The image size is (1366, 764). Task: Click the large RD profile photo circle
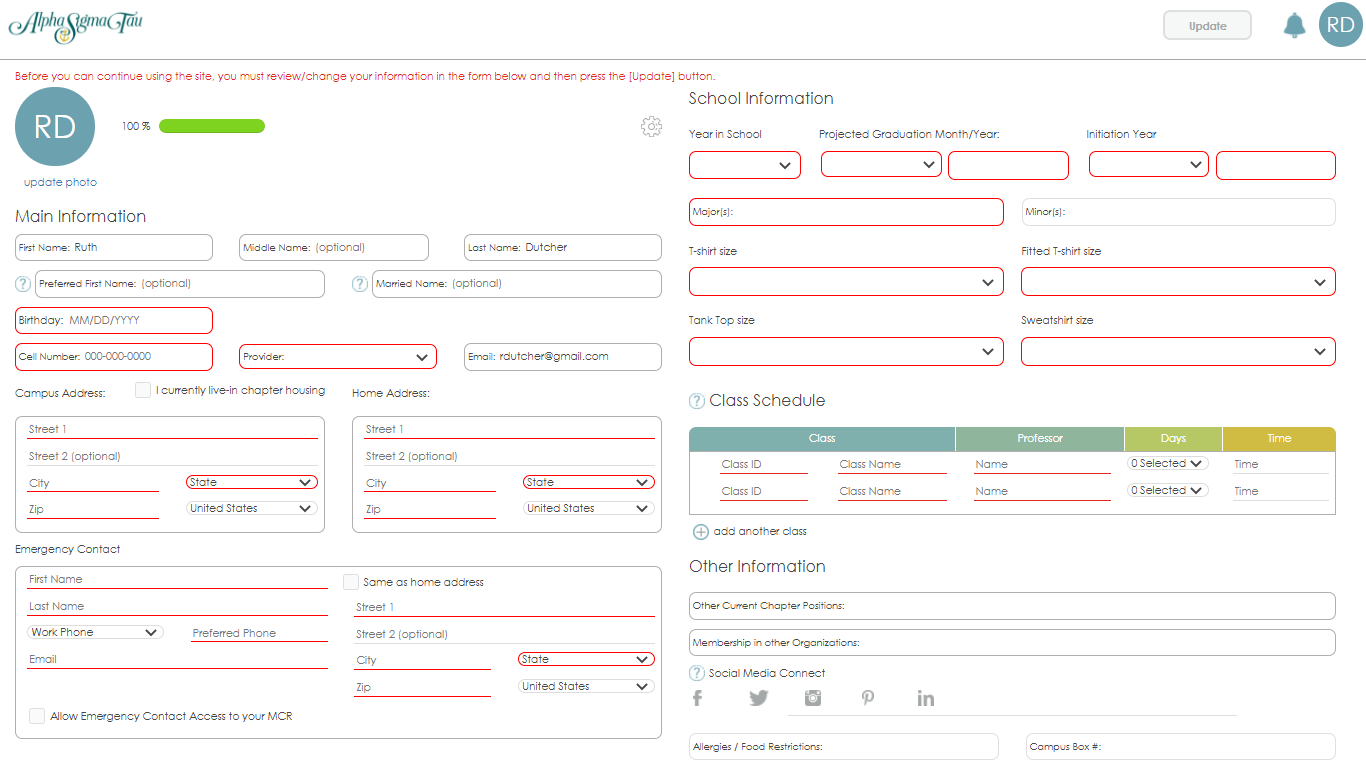(x=55, y=126)
